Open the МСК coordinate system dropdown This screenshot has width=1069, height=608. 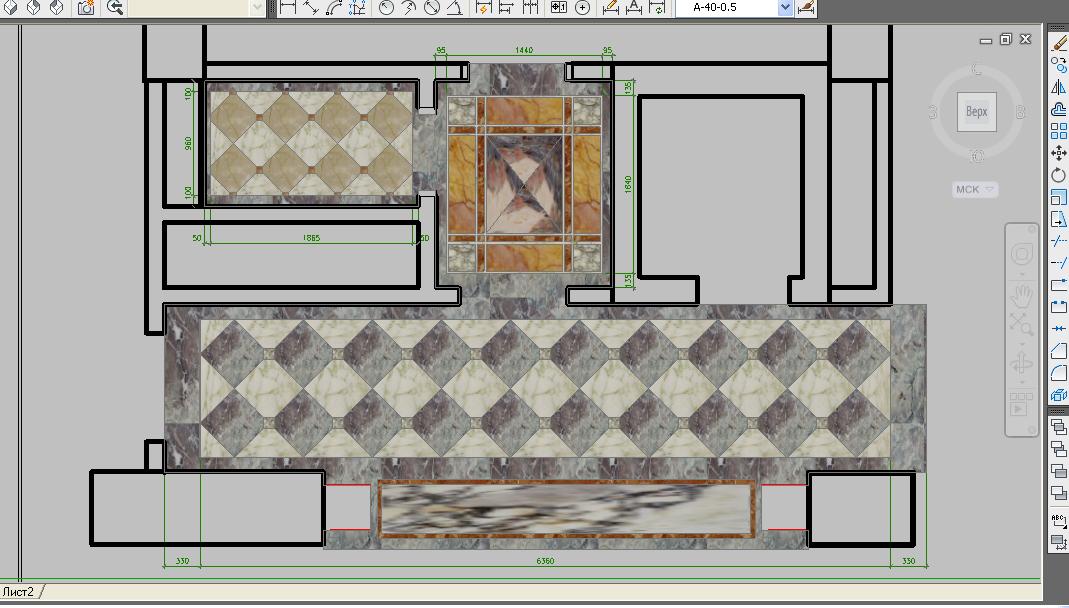(x=975, y=189)
